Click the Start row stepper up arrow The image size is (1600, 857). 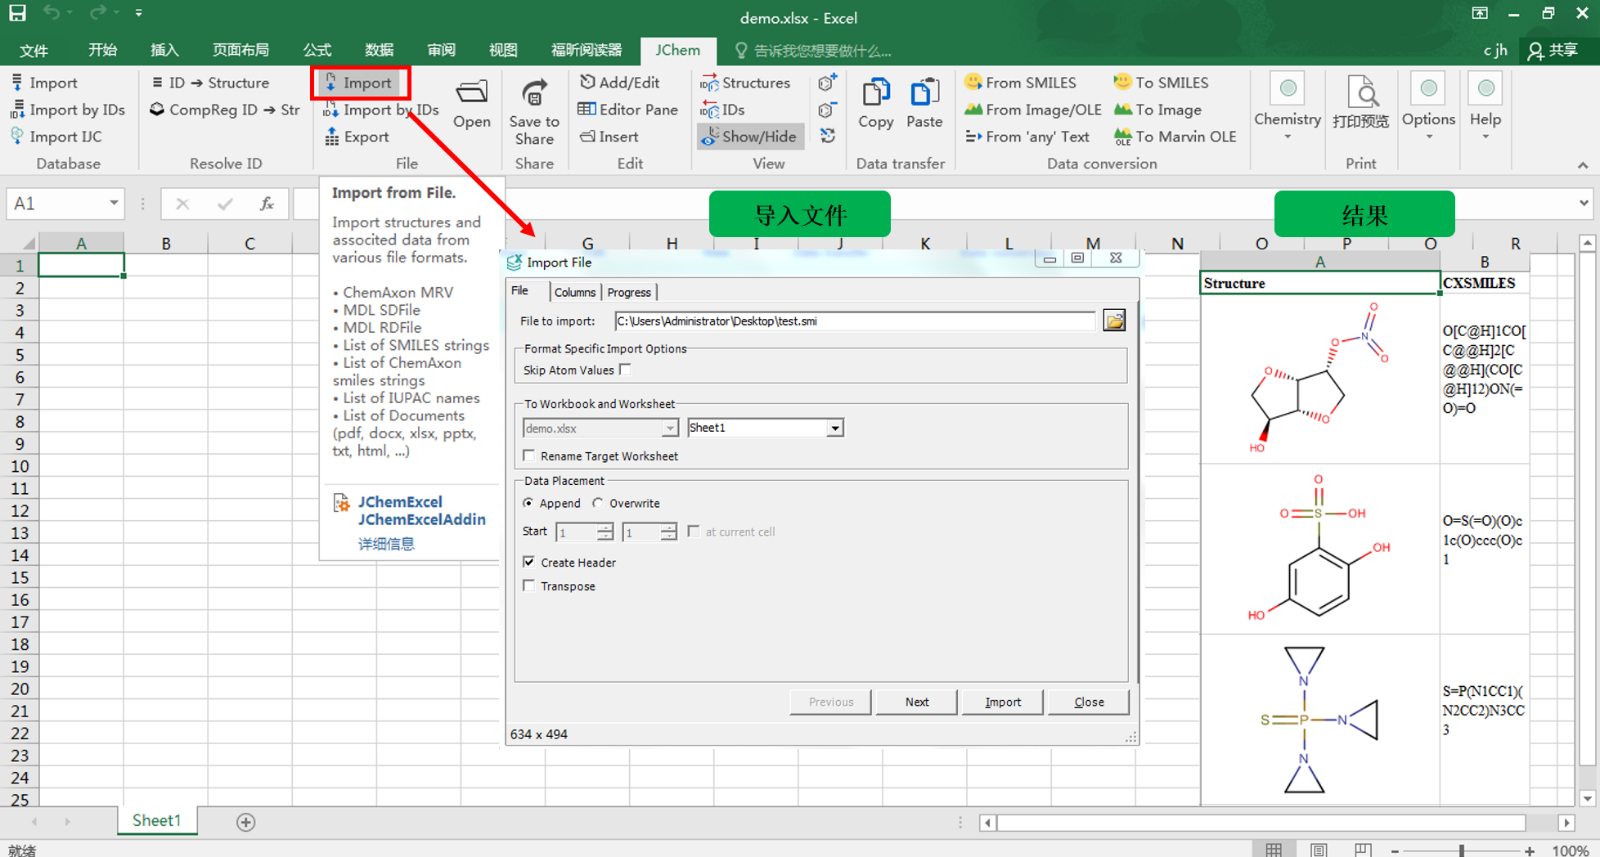pos(605,527)
